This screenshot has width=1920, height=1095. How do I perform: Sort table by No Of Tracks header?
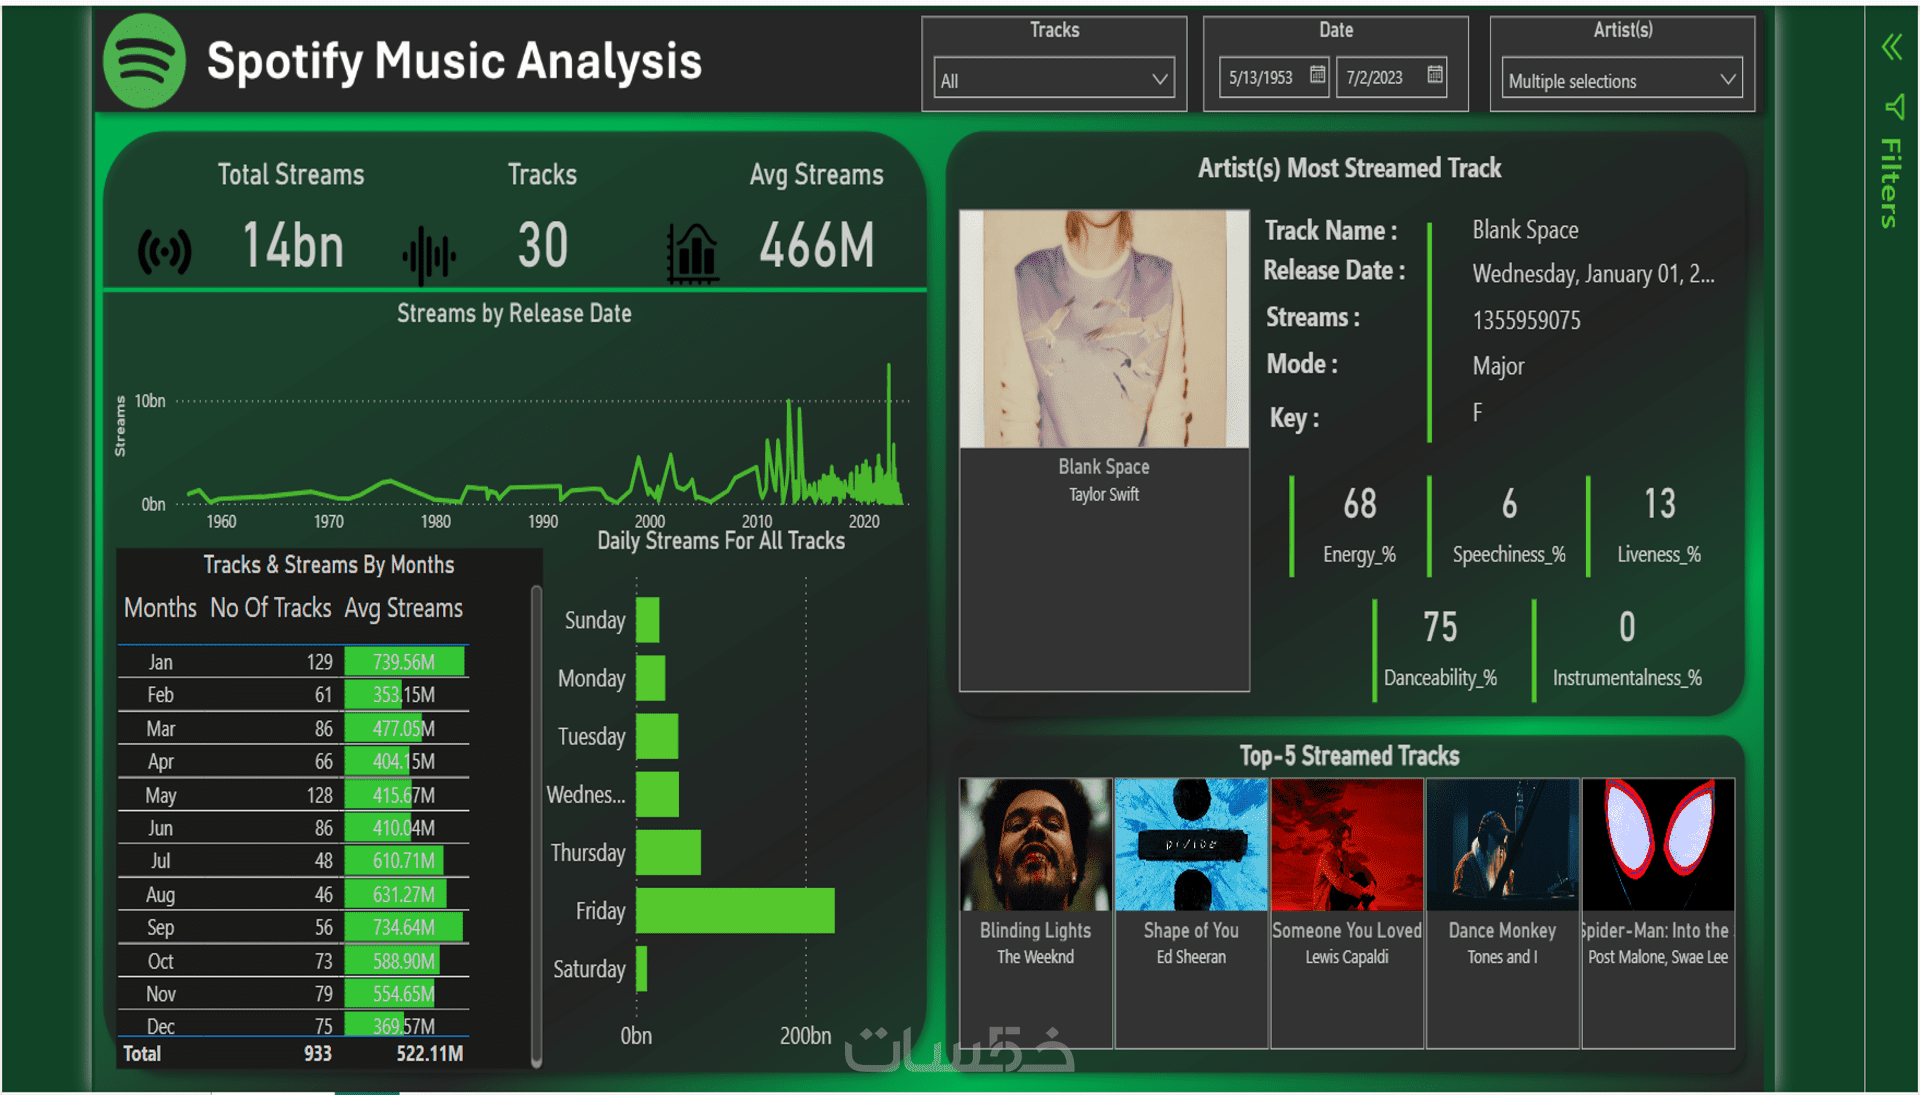(270, 608)
